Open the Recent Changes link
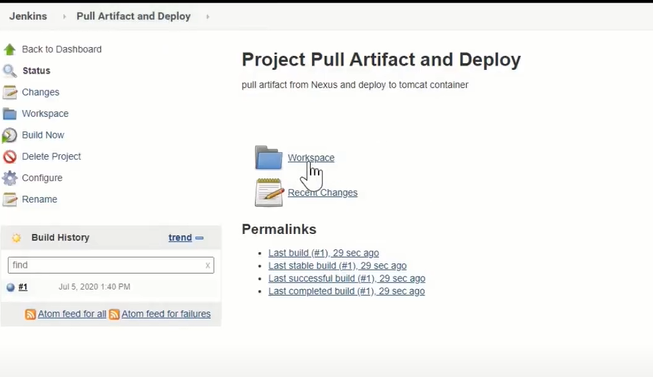653x377 pixels. (323, 192)
